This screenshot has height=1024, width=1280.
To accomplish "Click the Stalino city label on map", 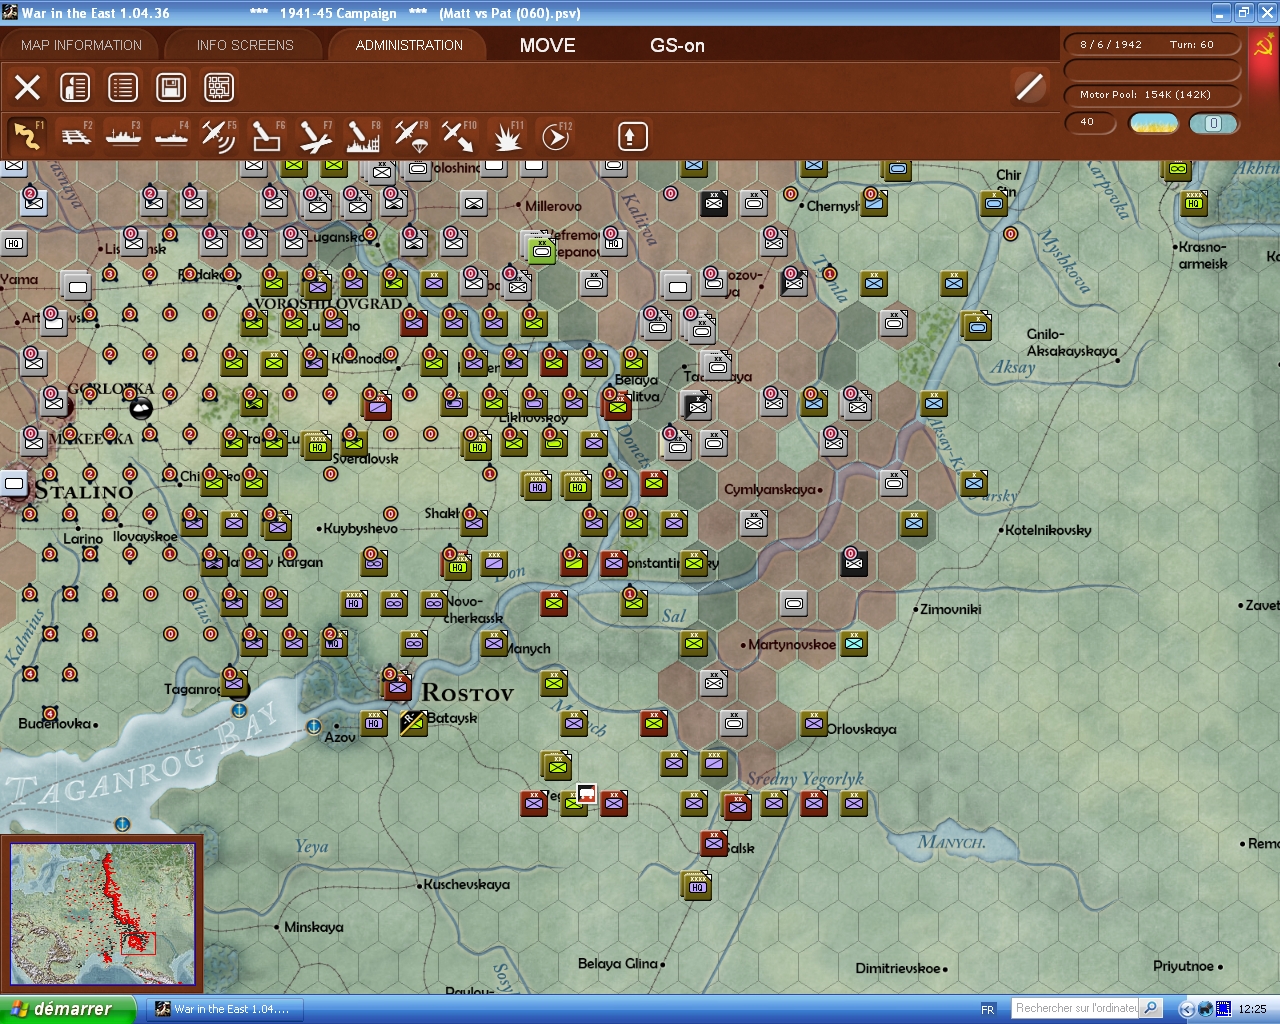I will tap(84, 491).
